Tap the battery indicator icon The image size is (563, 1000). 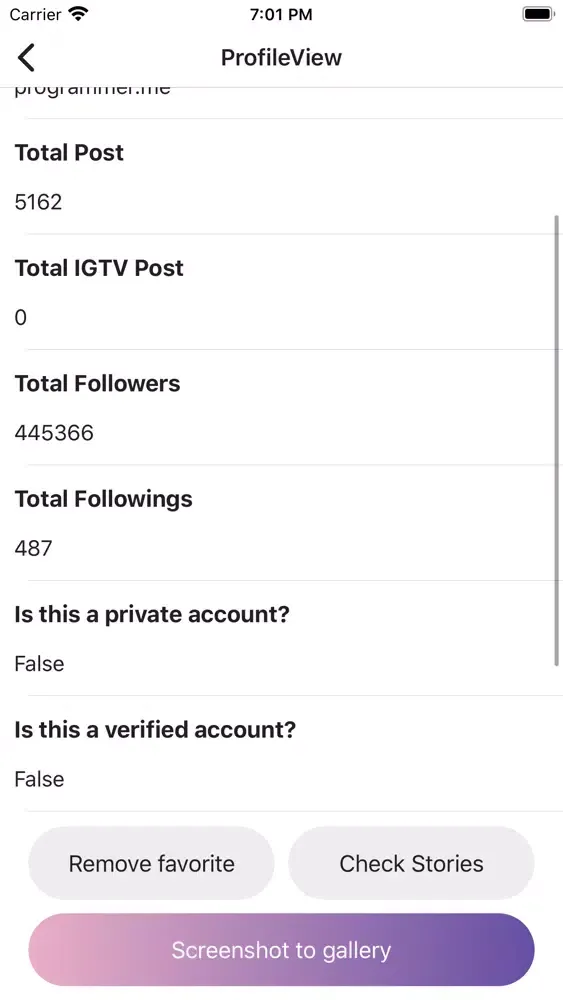point(538,14)
